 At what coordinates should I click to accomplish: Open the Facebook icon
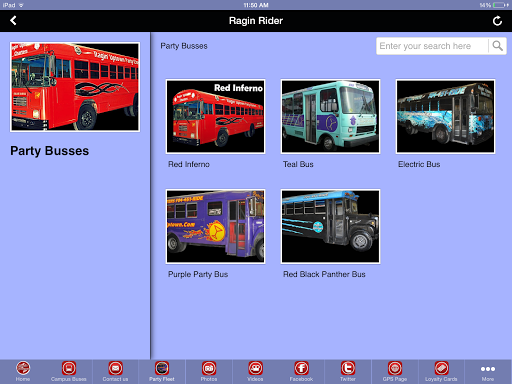(x=301, y=368)
